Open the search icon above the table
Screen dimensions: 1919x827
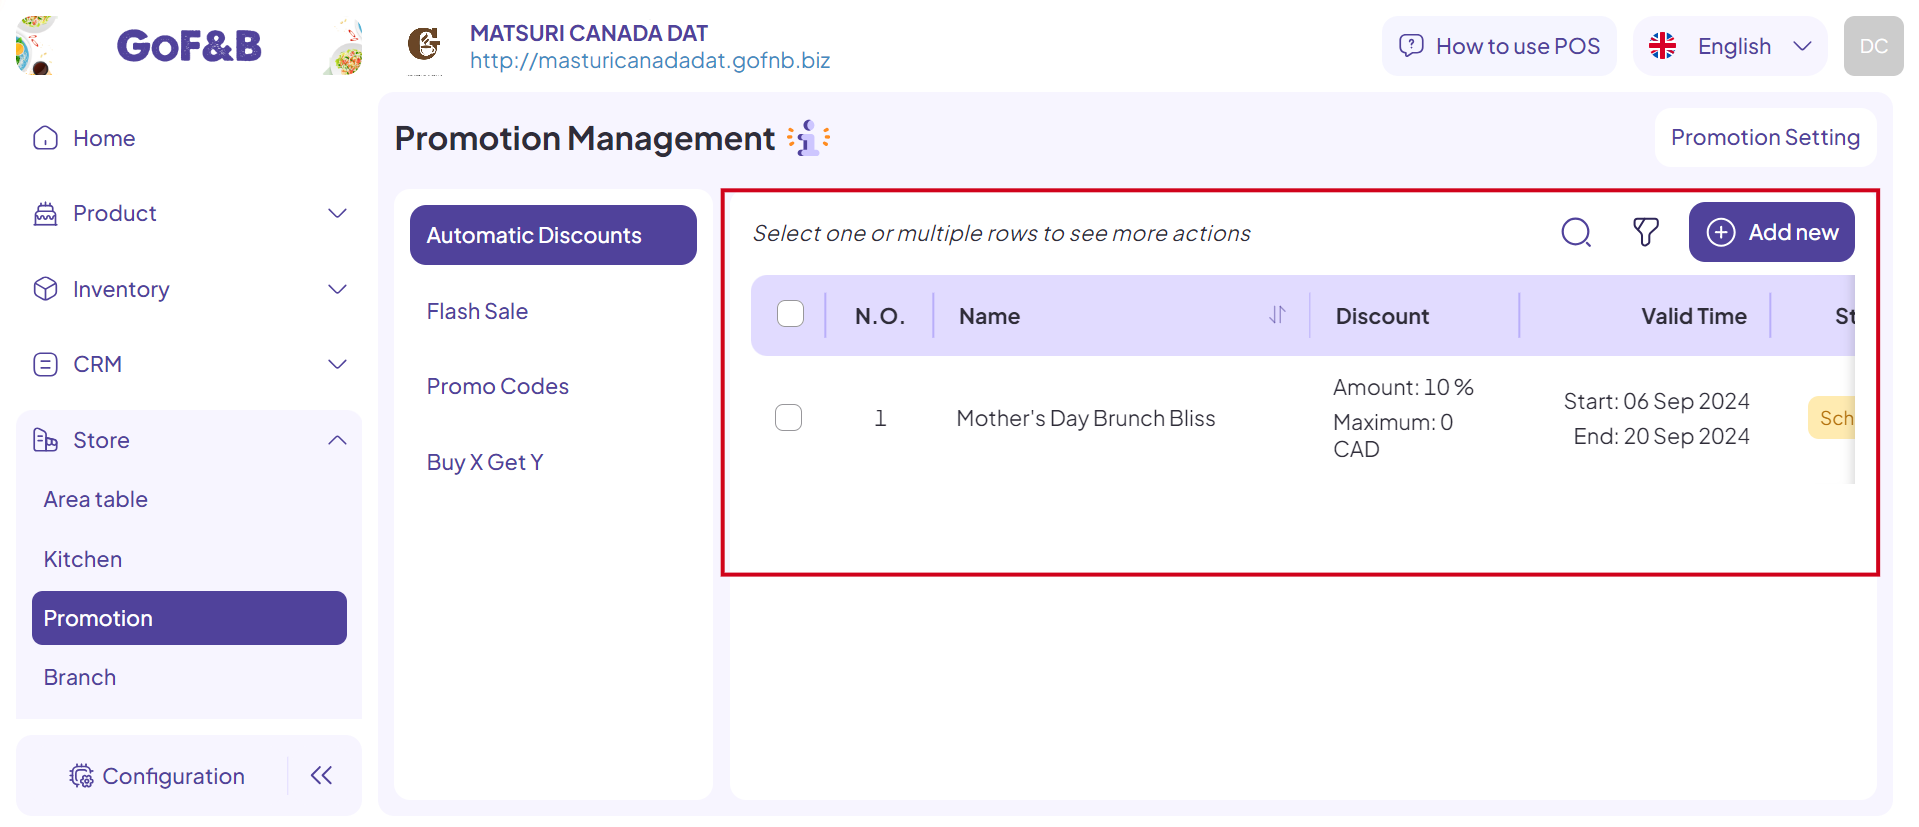point(1576,232)
